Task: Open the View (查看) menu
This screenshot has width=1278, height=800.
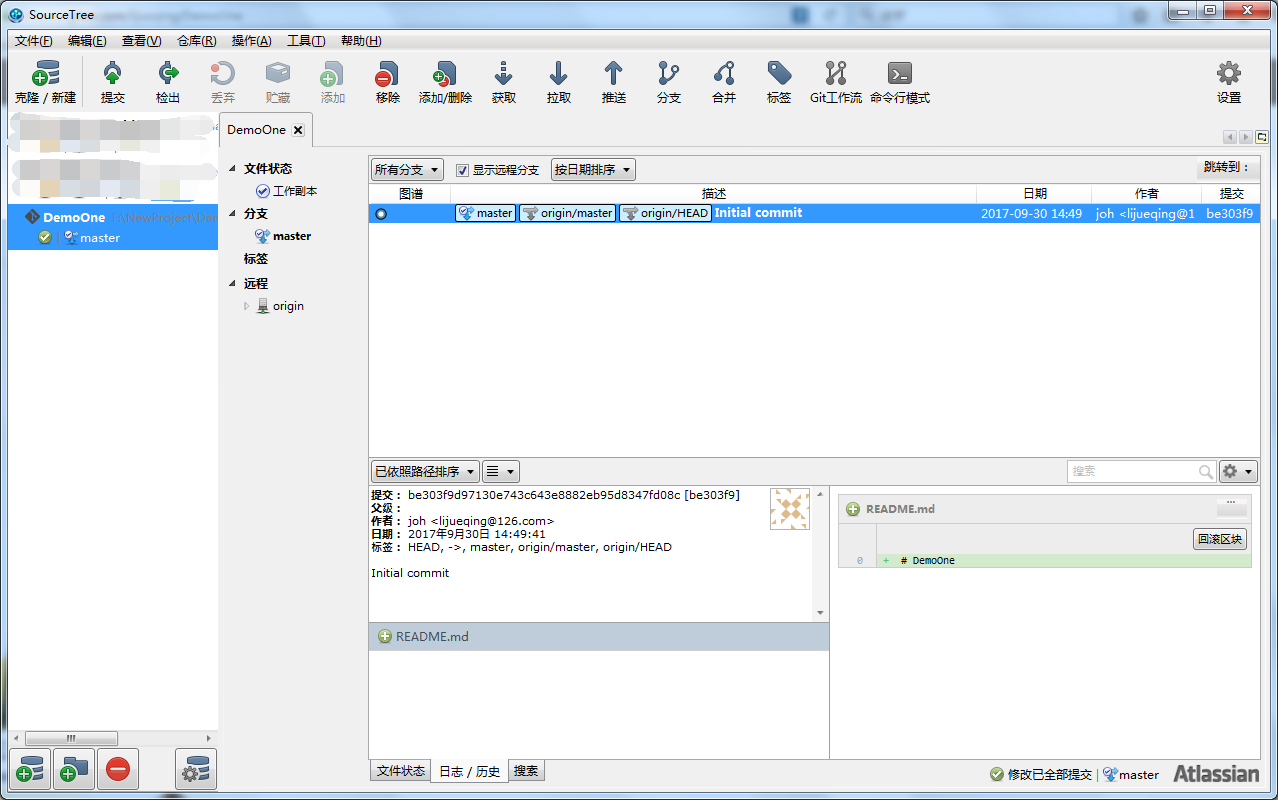Action: 141,41
